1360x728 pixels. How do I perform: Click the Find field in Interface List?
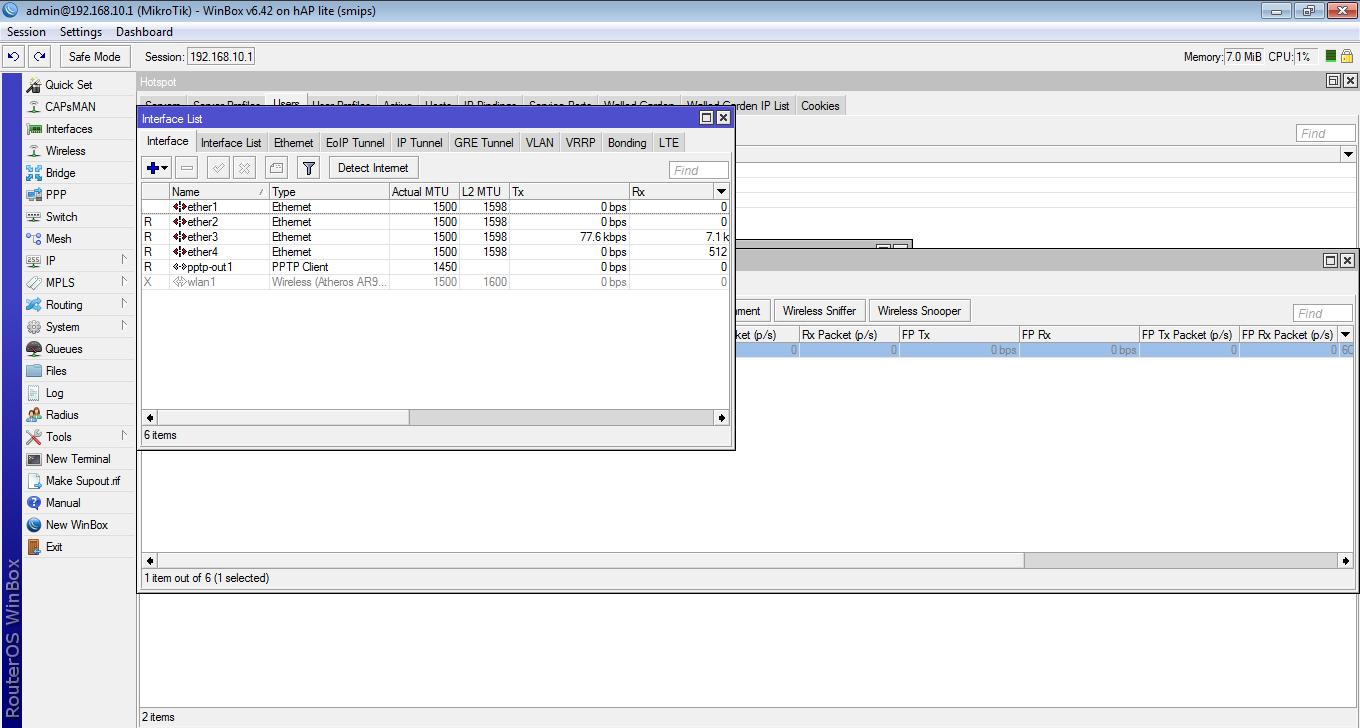click(699, 170)
